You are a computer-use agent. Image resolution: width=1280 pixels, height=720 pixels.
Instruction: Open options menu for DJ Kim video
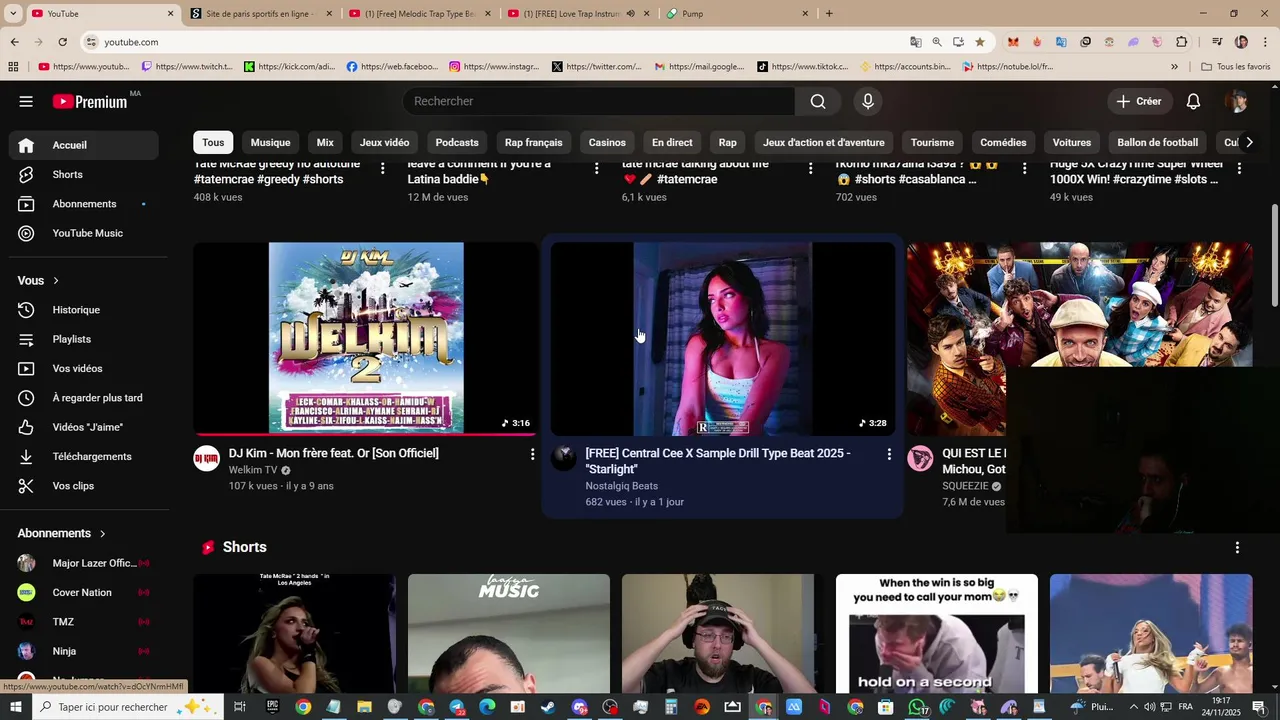532,454
